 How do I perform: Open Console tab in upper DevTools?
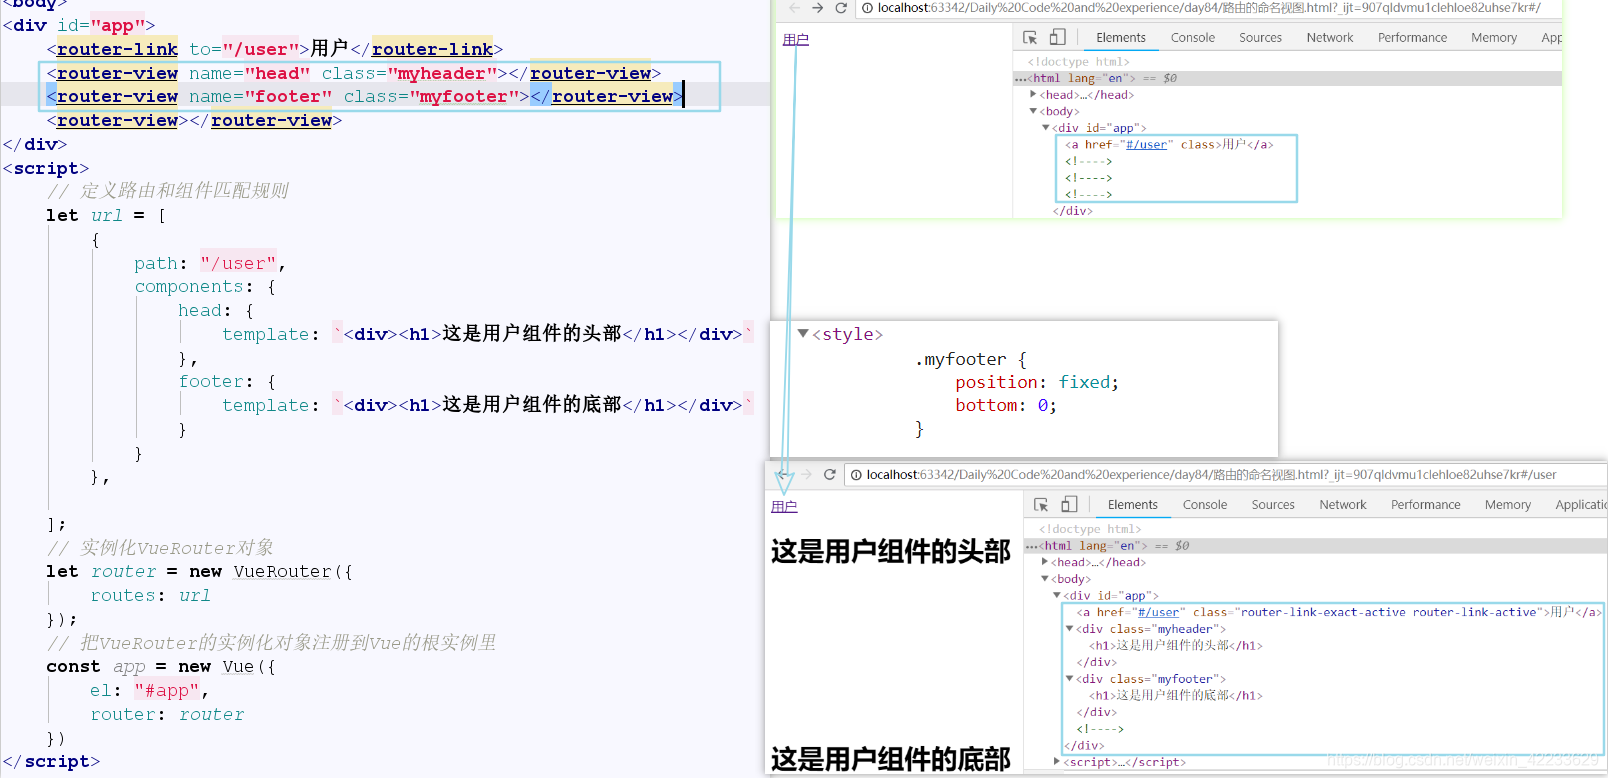tap(1193, 38)
